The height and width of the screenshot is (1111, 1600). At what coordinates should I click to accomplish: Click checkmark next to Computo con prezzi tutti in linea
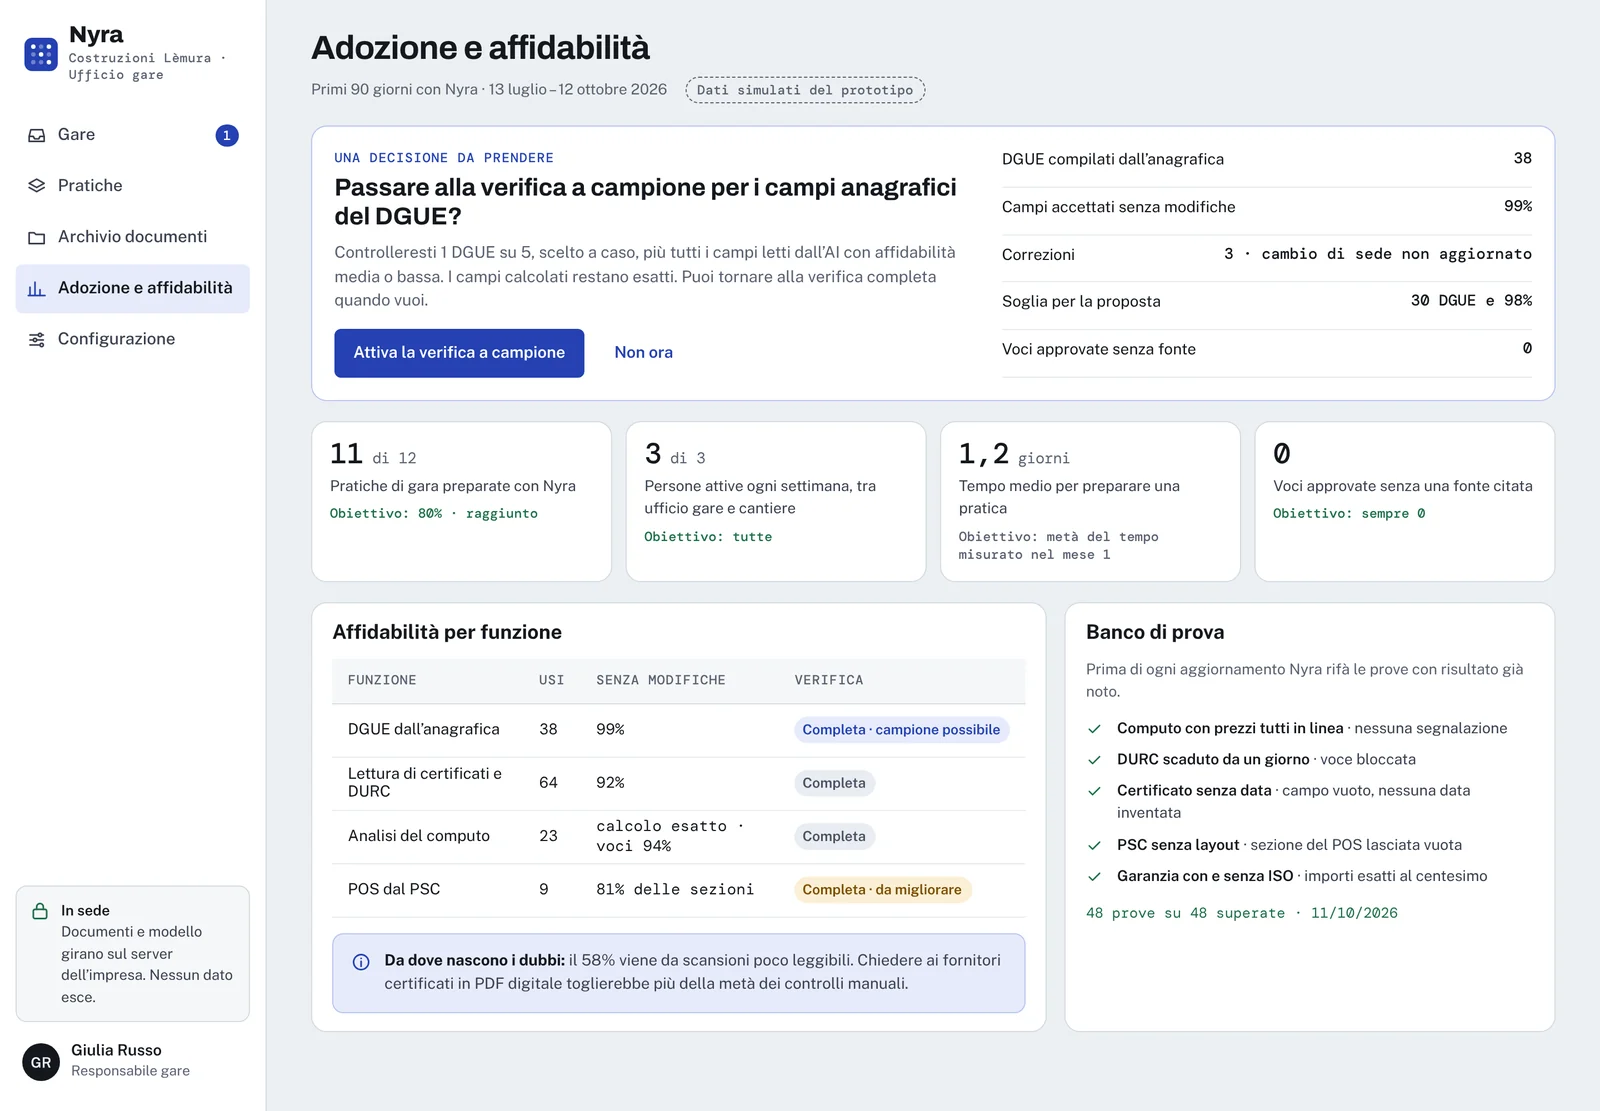[x=1095, y=729]
